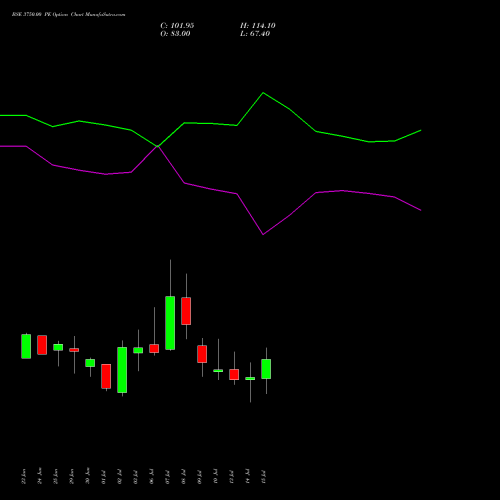Click the last date label on the x-axis
Image resolution: width=500 pixels, height=500 pixels.
(264, 477)
